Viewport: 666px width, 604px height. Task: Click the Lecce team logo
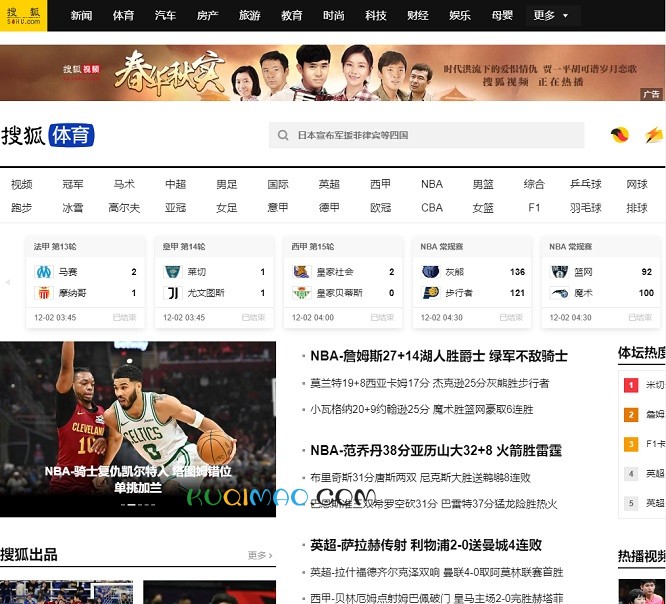173,272
